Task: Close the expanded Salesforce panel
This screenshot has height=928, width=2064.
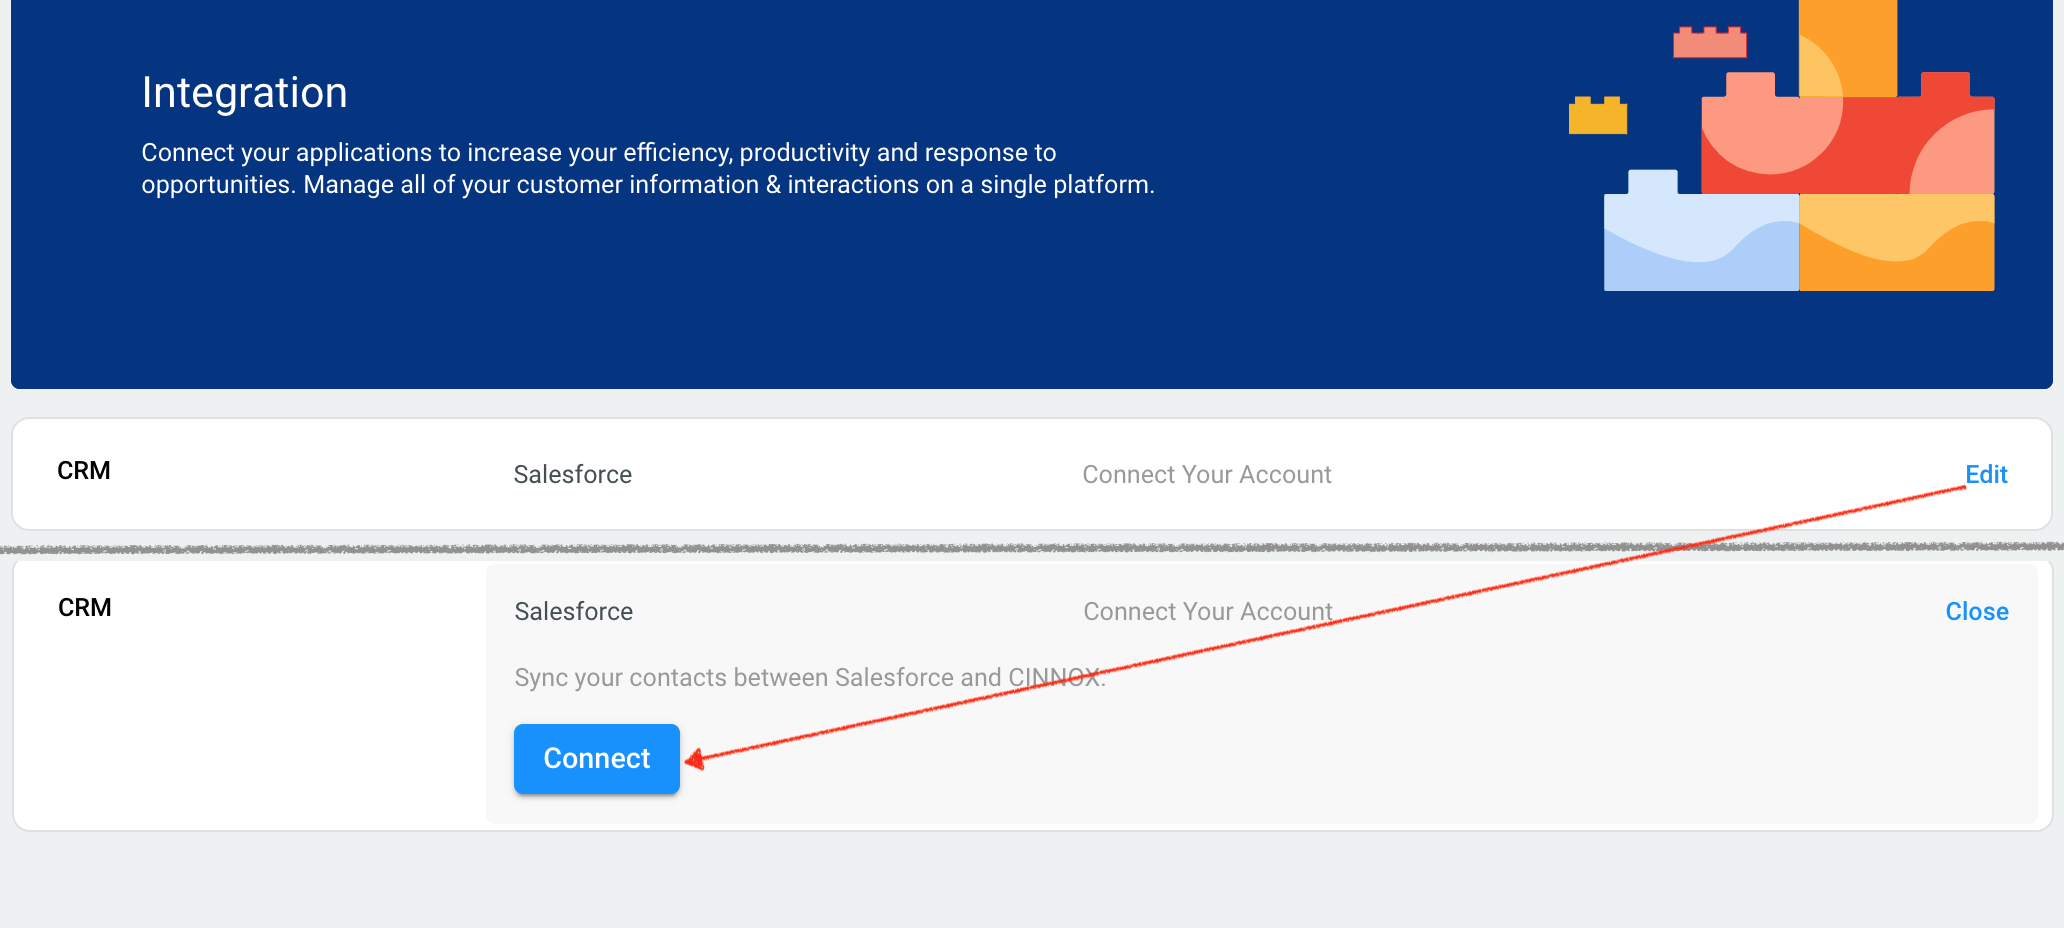Action: pyautogui.click(x=1976, y=612)
